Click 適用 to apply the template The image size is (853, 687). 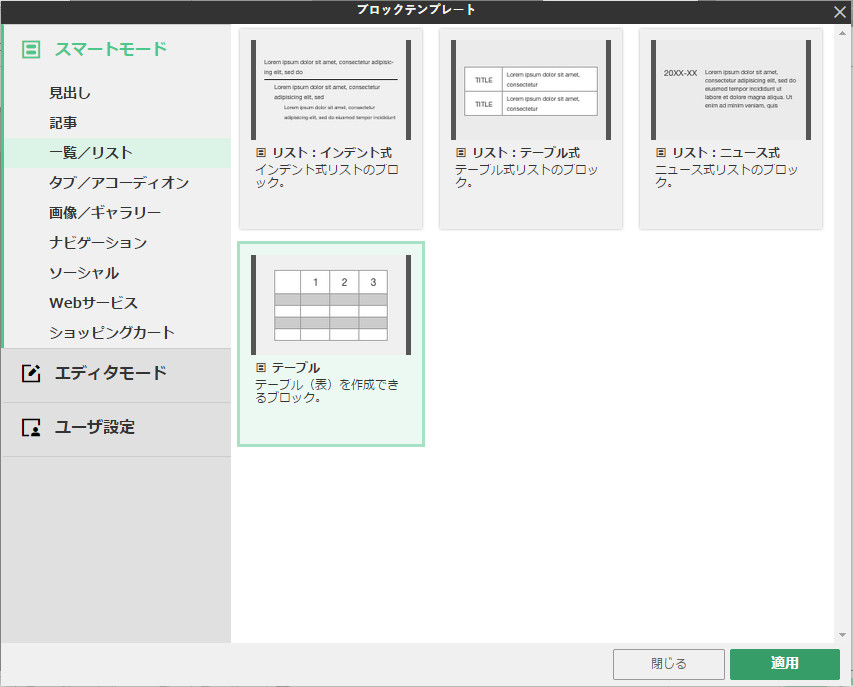point(785,663)
